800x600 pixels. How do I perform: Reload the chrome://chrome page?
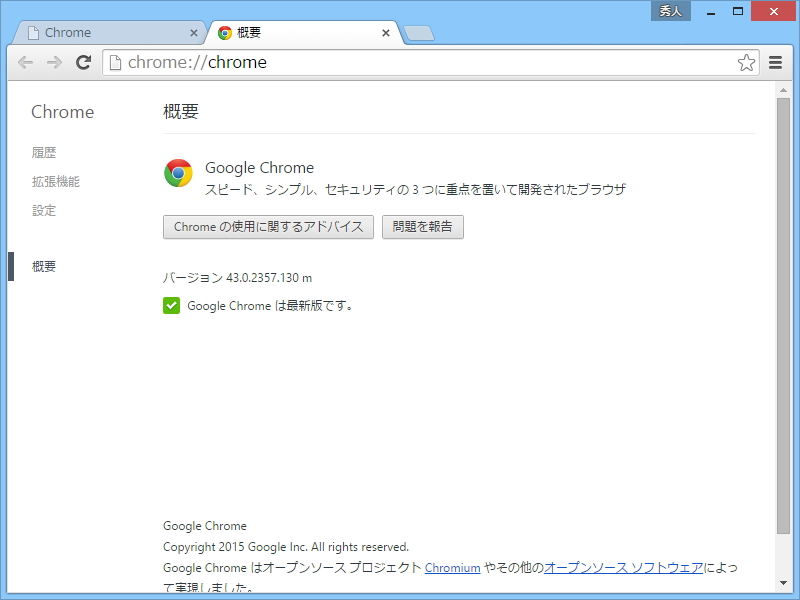[83, 62]
